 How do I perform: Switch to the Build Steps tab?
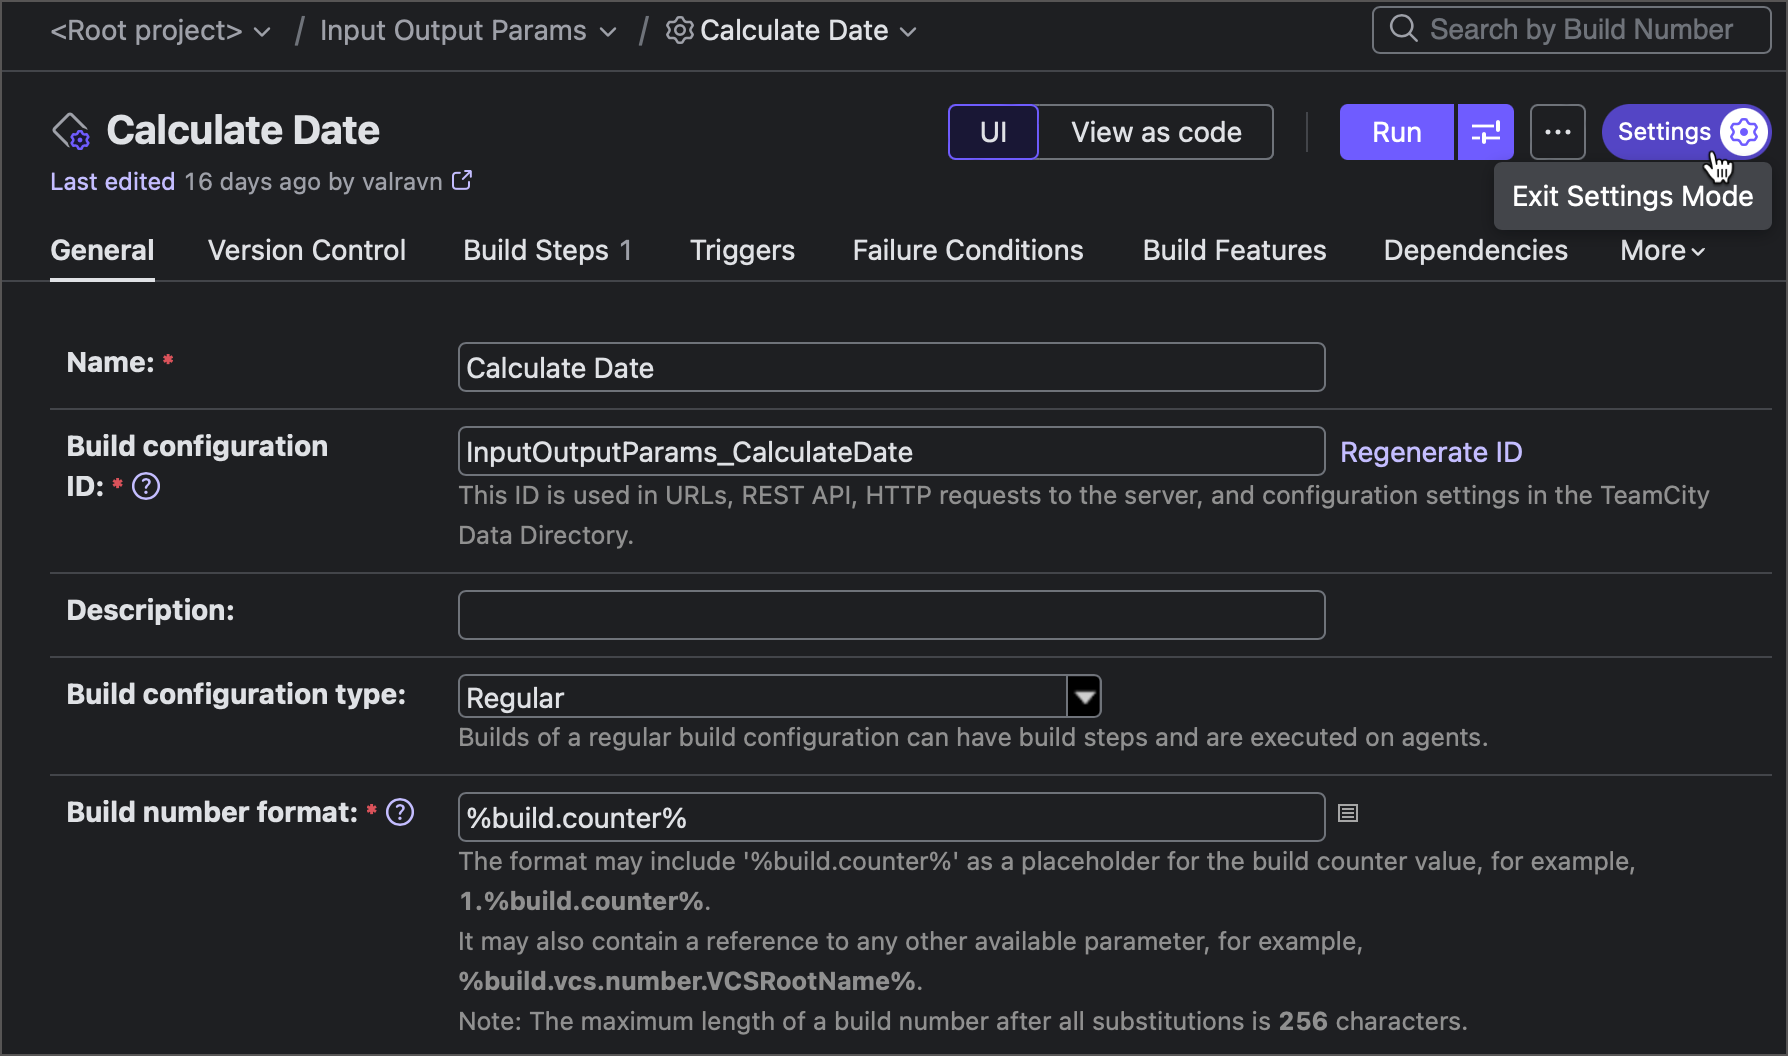click(536, 250)
